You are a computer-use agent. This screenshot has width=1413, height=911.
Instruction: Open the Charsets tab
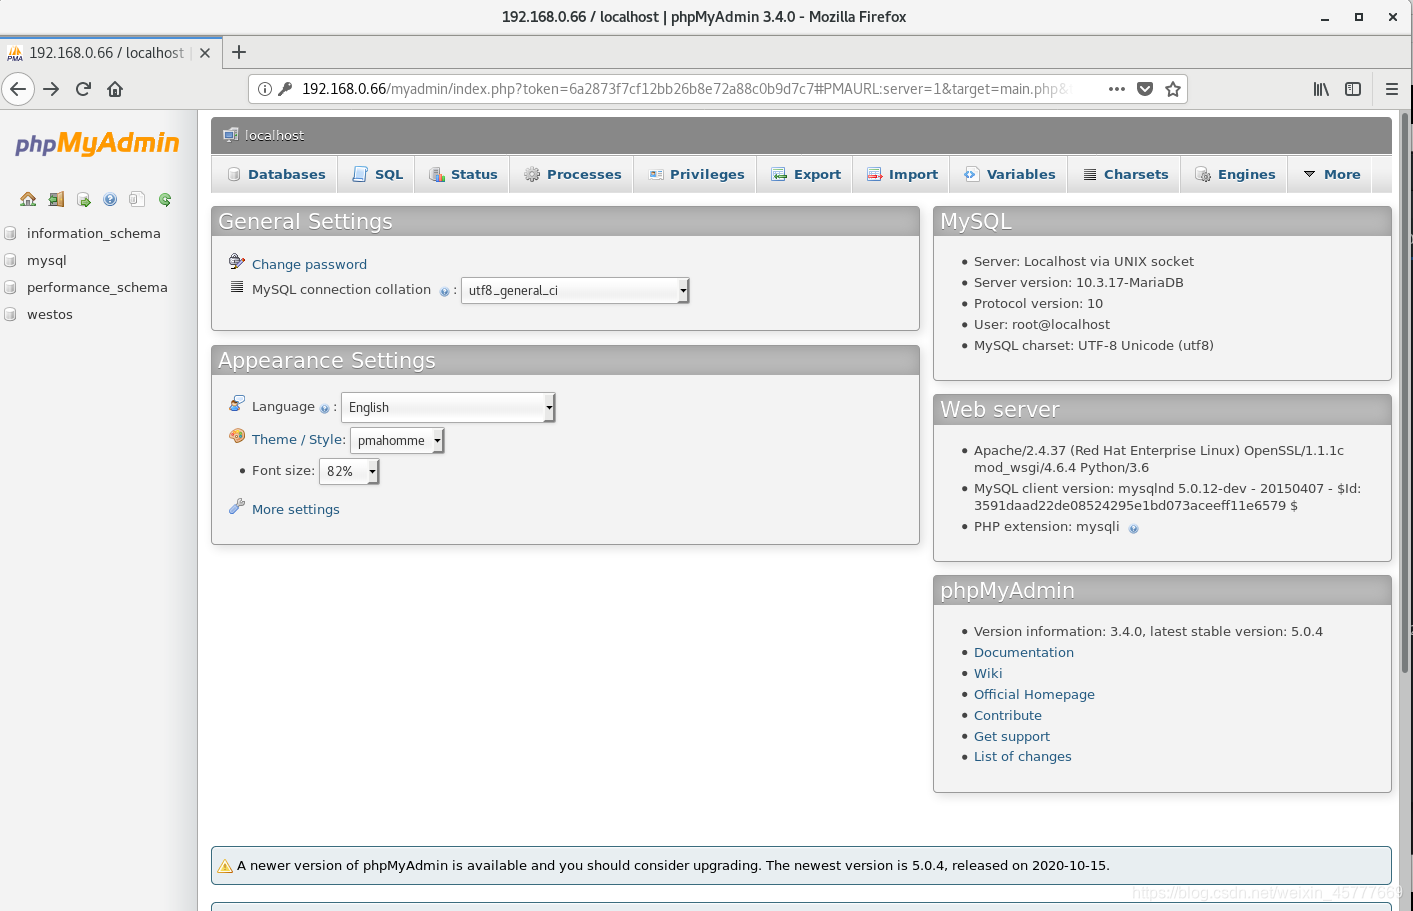1125,174
